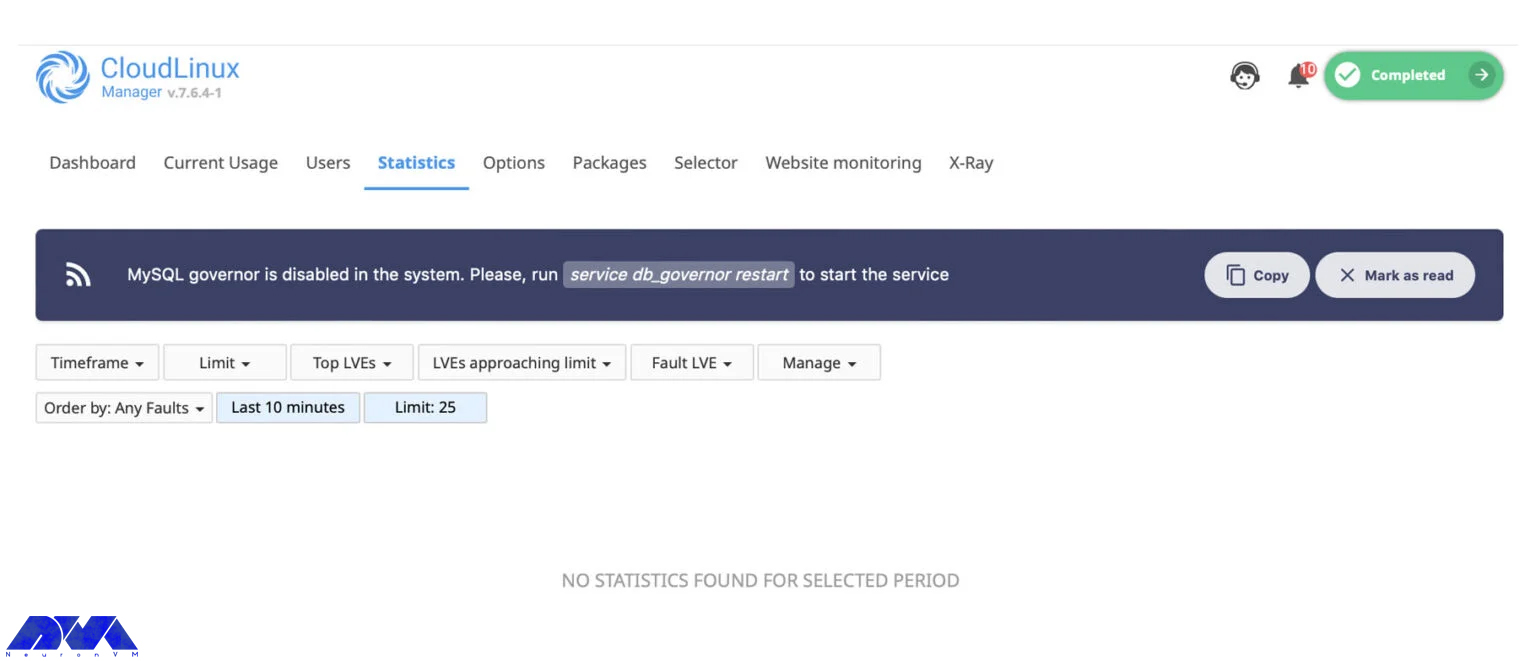Click the X icon on Mark as read

pos(1350,275)
